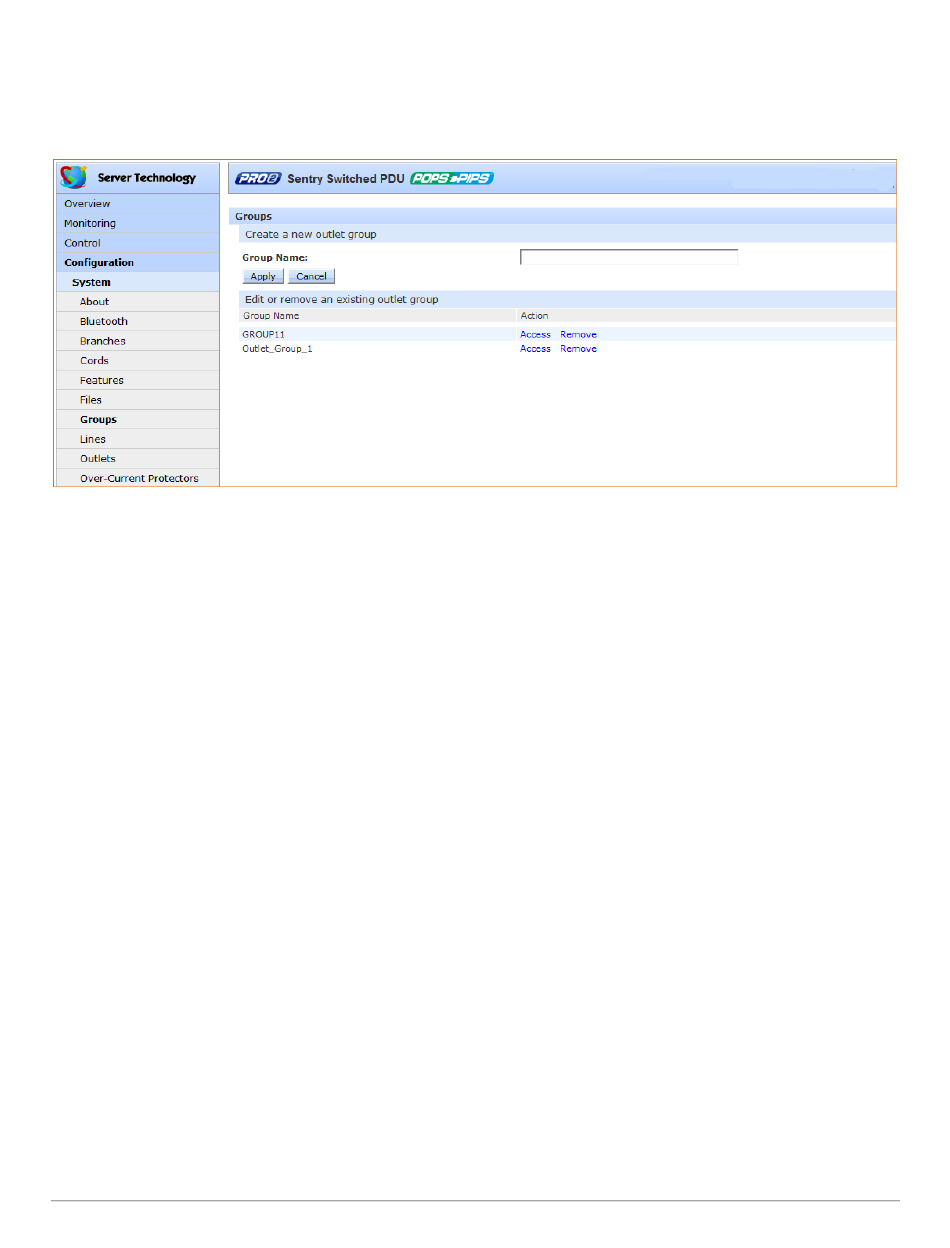Open the Lines configuration page
Viewport: 950px width, 1248px height.
(x=136, y=439)
